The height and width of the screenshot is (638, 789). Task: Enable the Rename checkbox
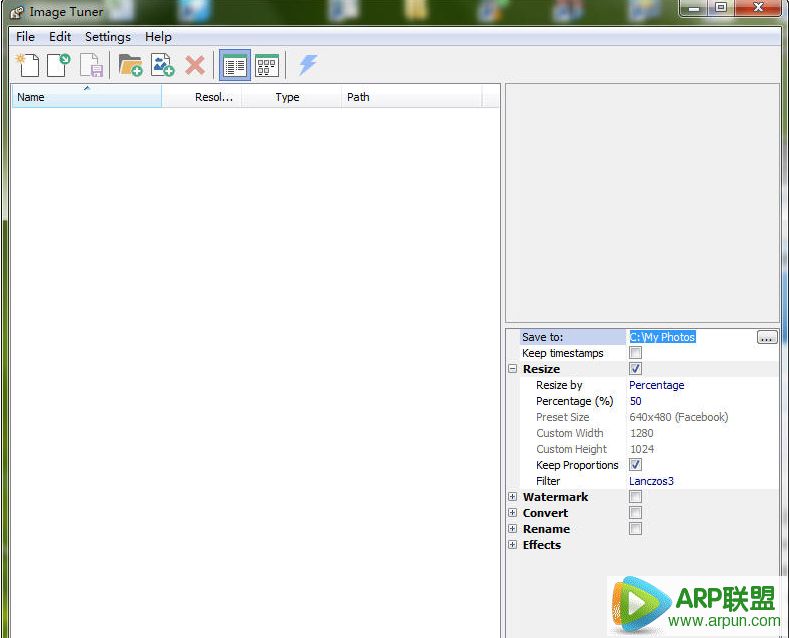636,528
